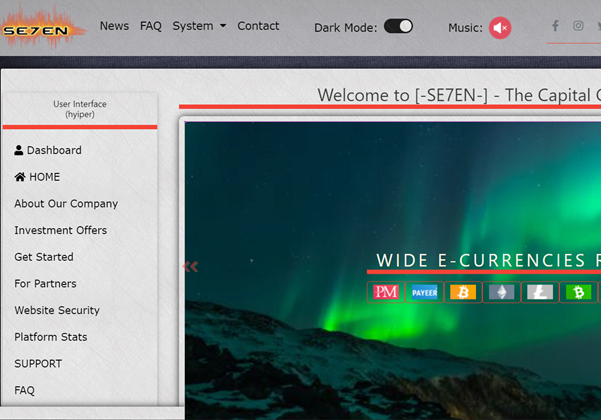Open Platform Stats sidebar link
The height and width of the screenshot is (420, 601).
point(50,337)
